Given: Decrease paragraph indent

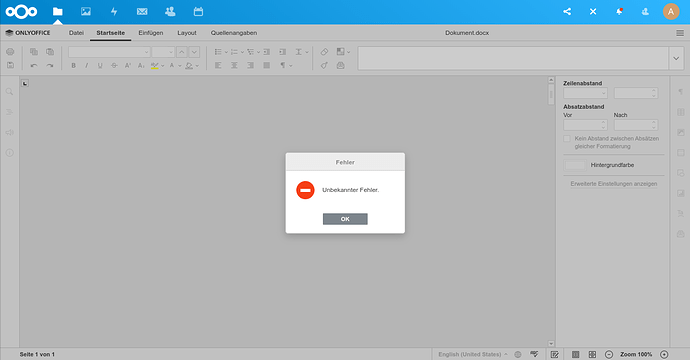Looking at the screenshot, I should [x=267, y=52].
